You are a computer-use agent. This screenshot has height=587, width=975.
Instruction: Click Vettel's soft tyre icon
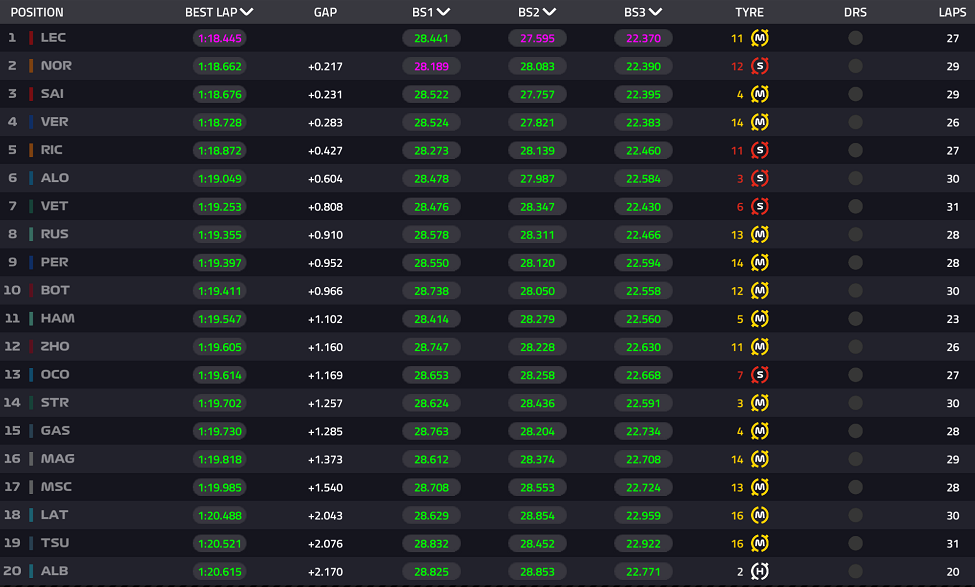[x=759, y=206]
